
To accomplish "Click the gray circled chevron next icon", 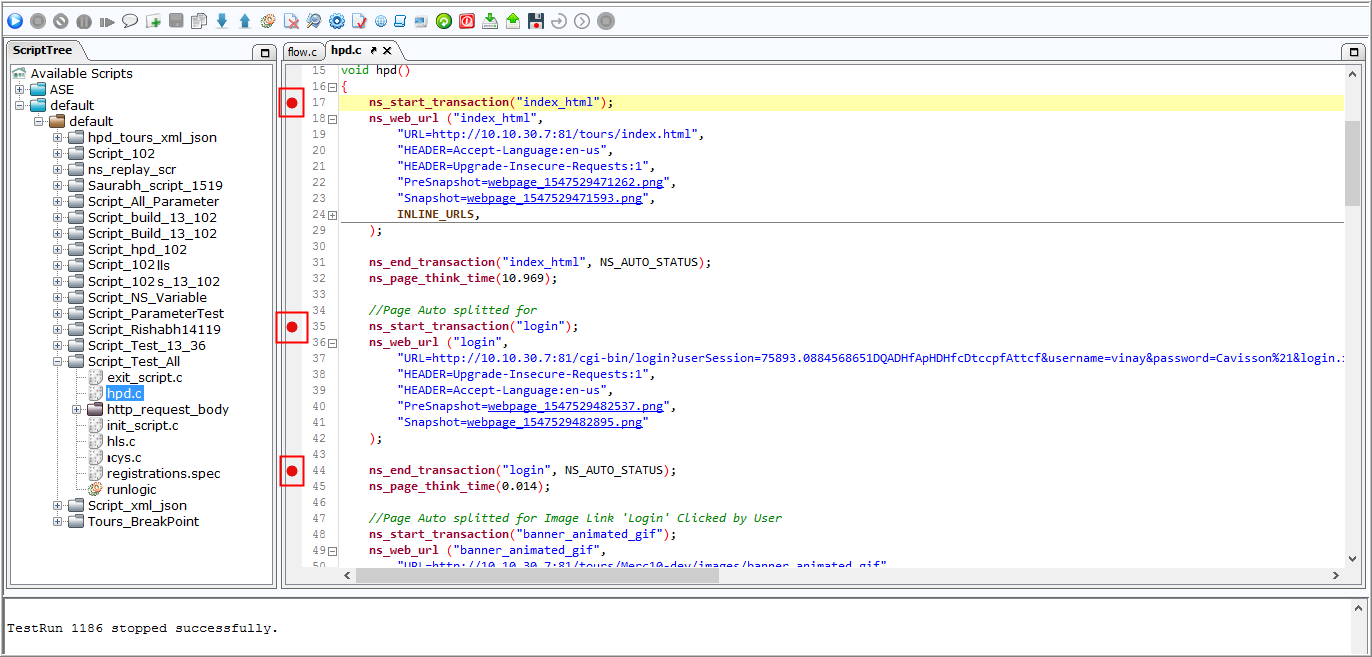I will click(582, 21).
